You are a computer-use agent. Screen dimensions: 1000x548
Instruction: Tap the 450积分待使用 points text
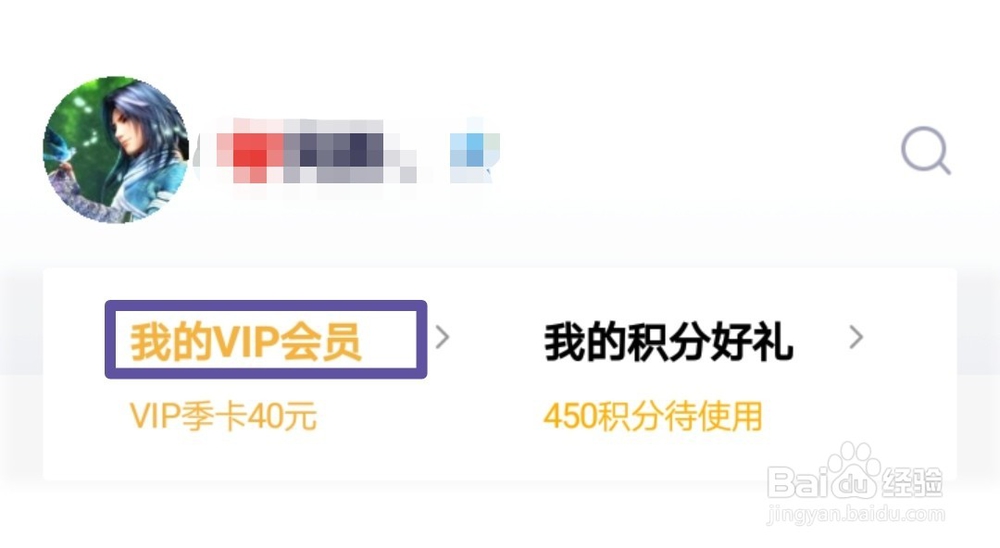coord(652,417)
